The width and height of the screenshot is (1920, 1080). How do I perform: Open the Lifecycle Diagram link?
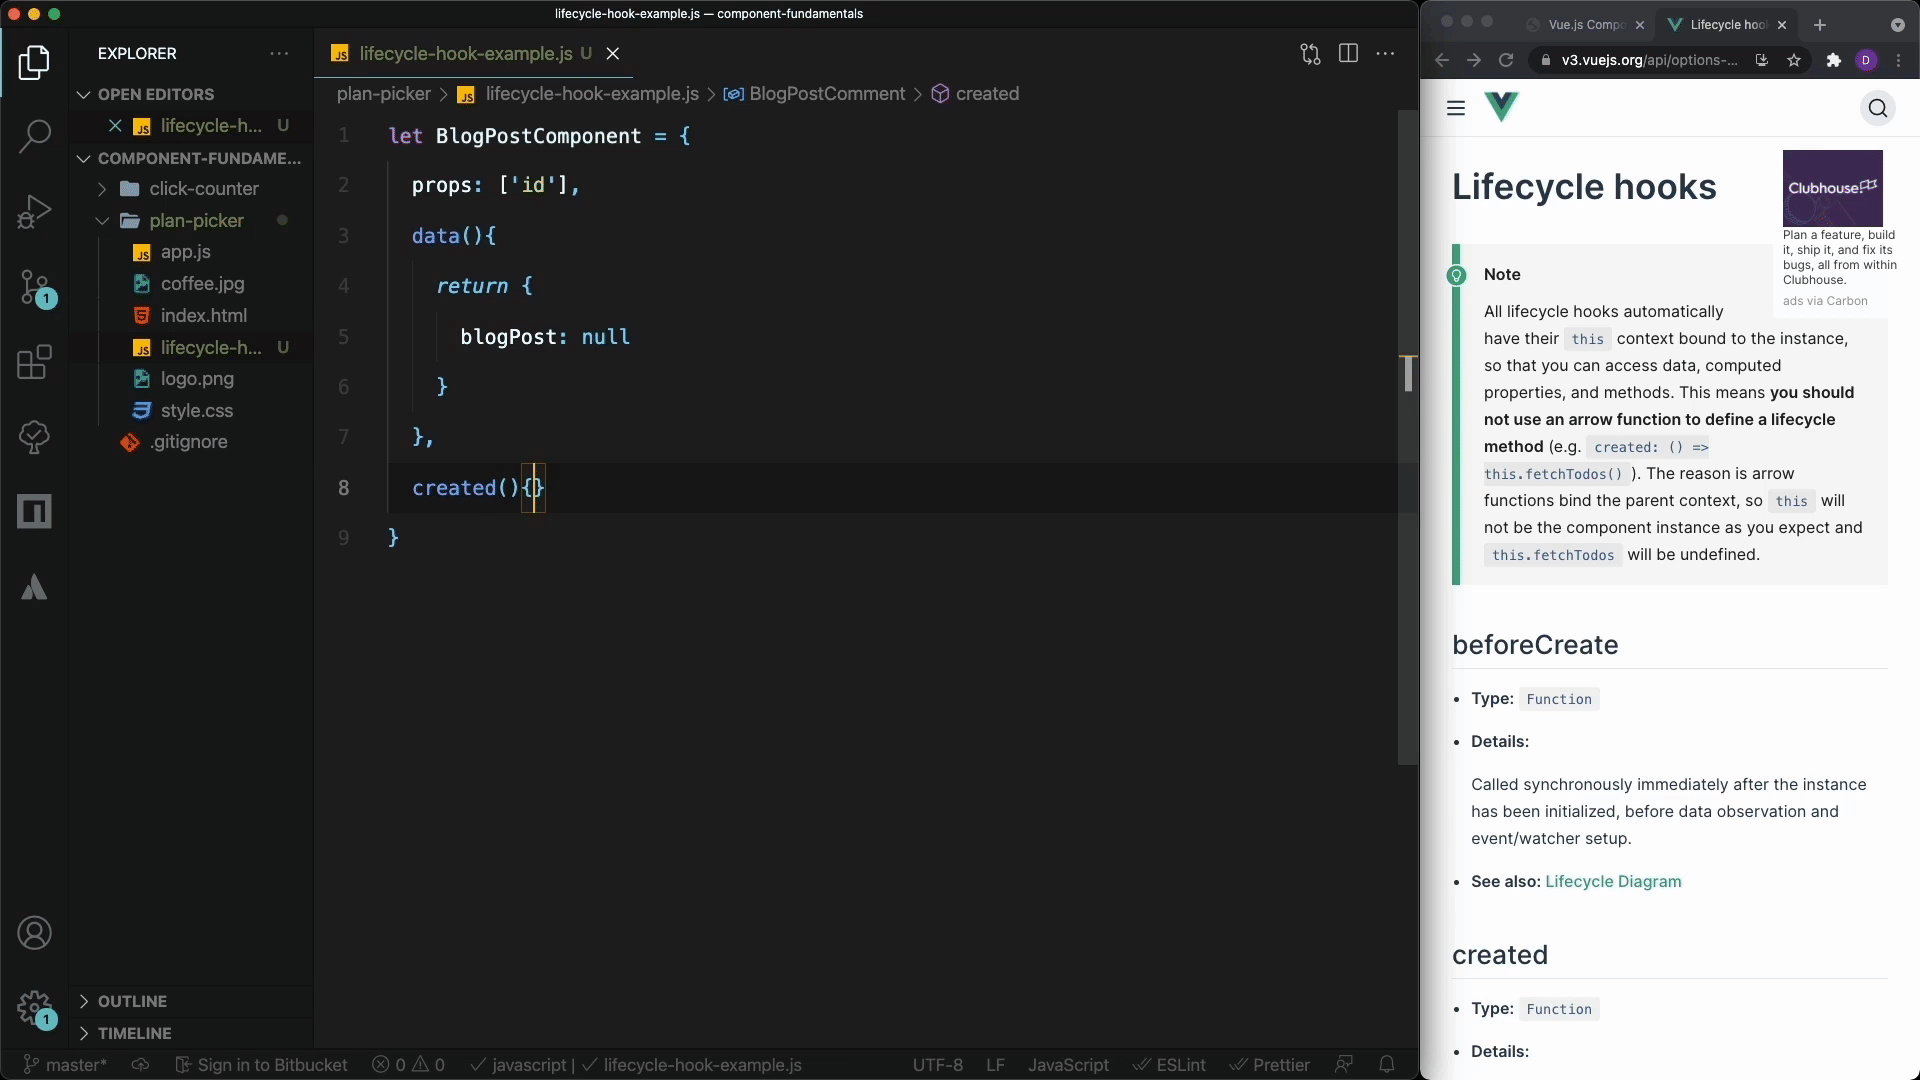pos(1613,882)
